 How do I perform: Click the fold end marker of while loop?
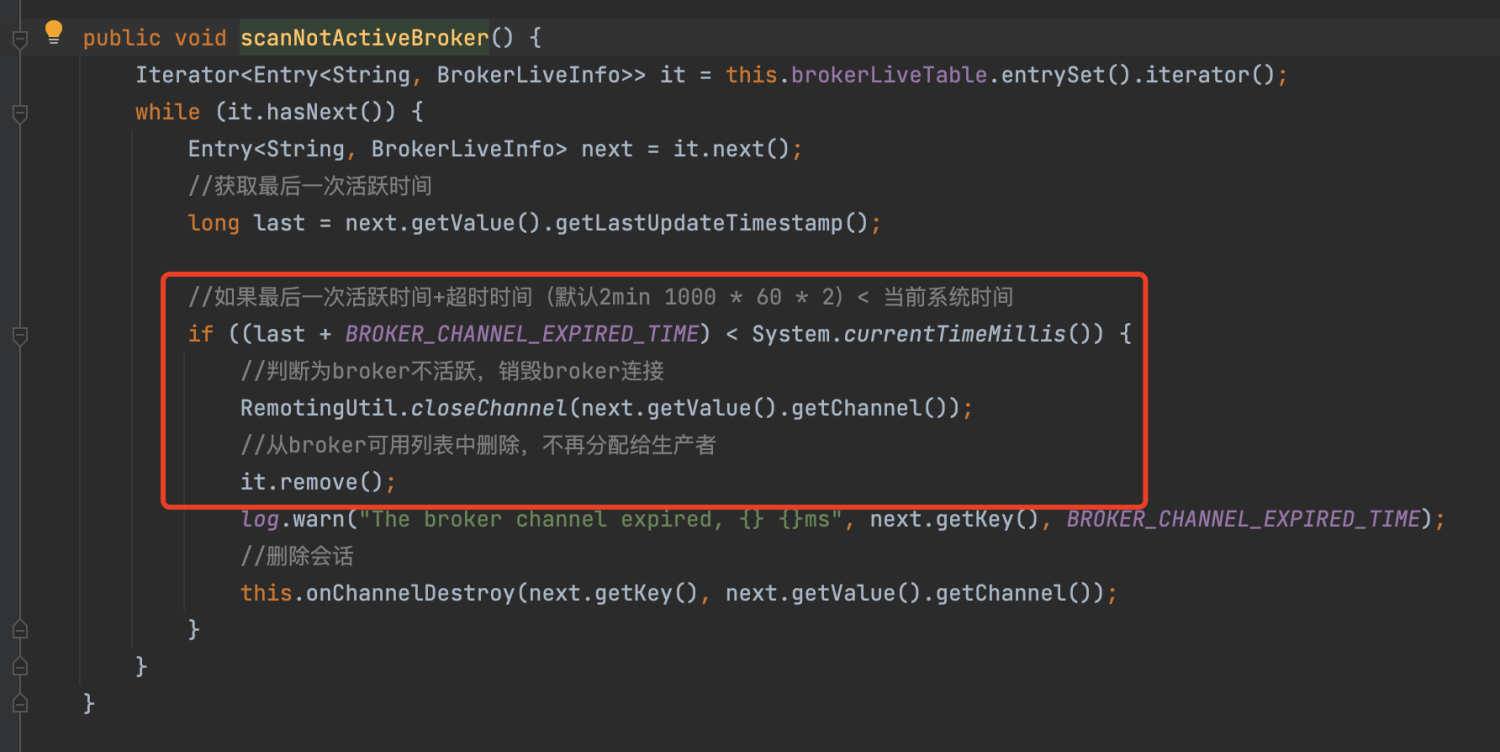click(x=19, y=666)
